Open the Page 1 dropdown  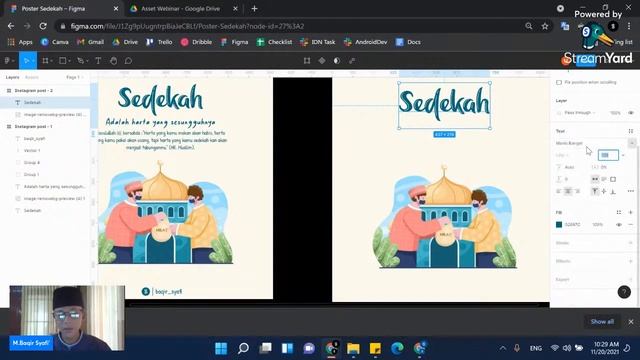coord(75,77)
